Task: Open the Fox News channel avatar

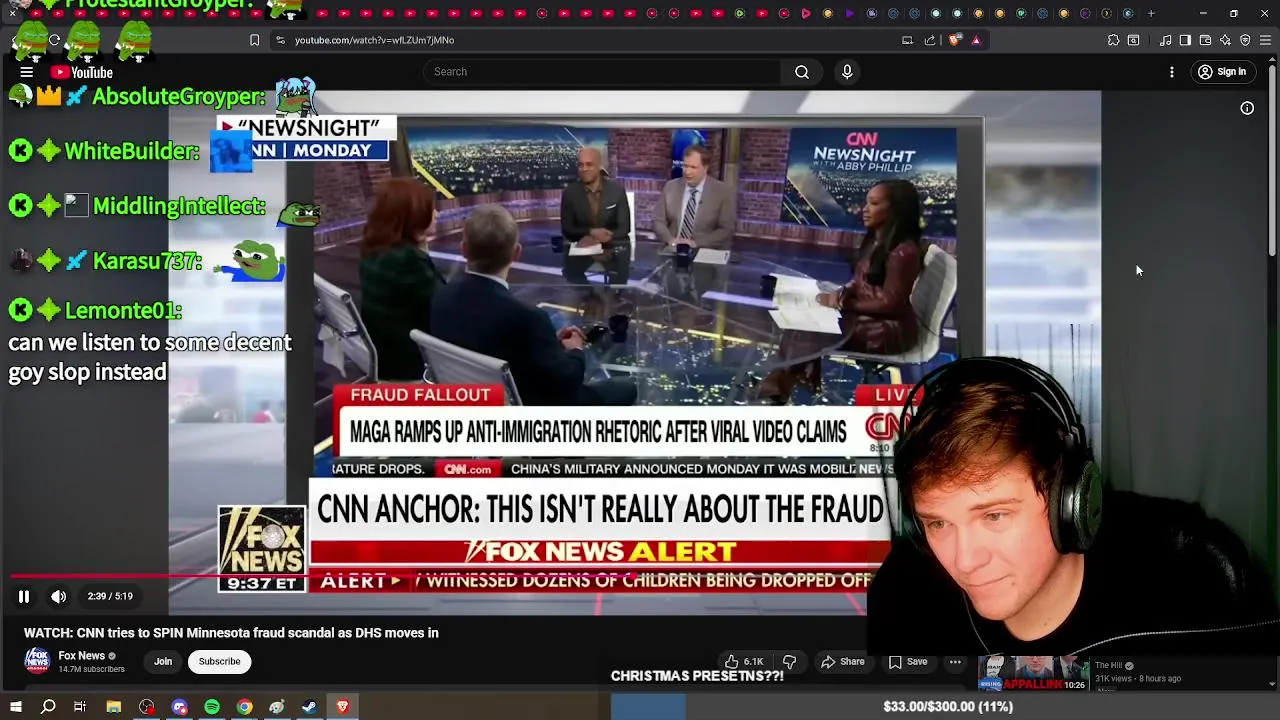Action: click(37, 660)
